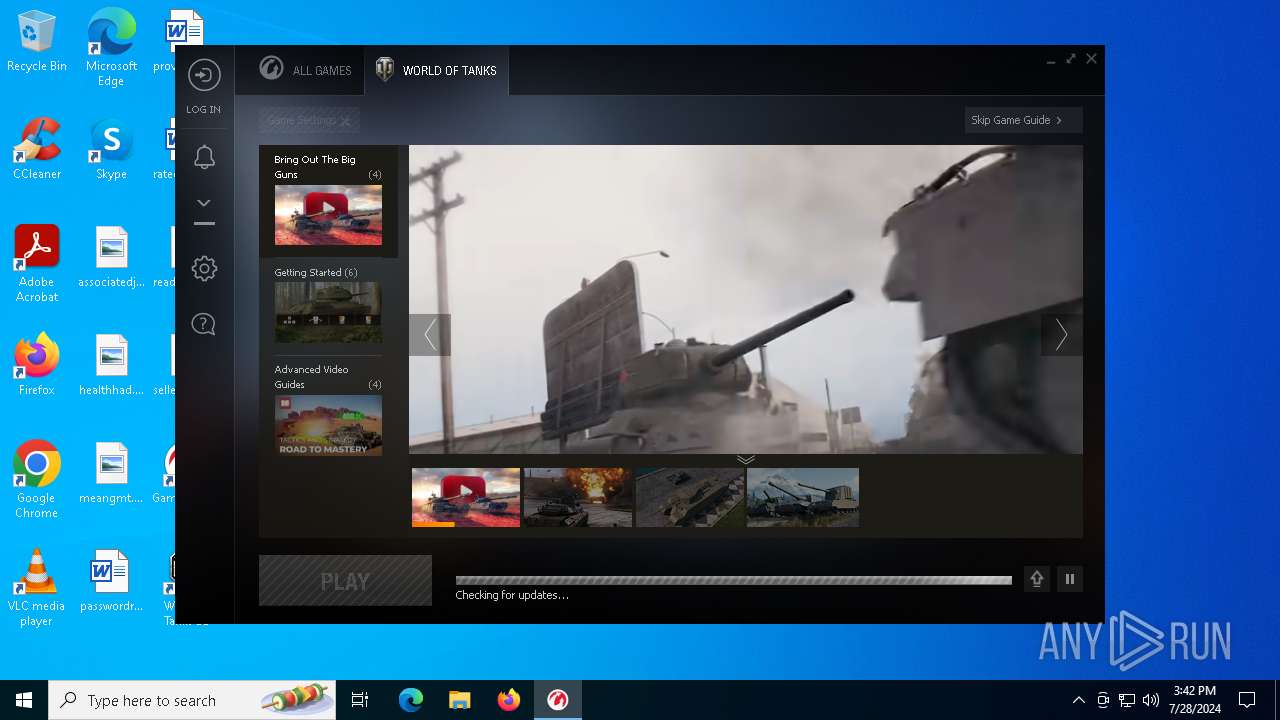
Task: Open Firefox desktop shortcut
Action: 37,365
